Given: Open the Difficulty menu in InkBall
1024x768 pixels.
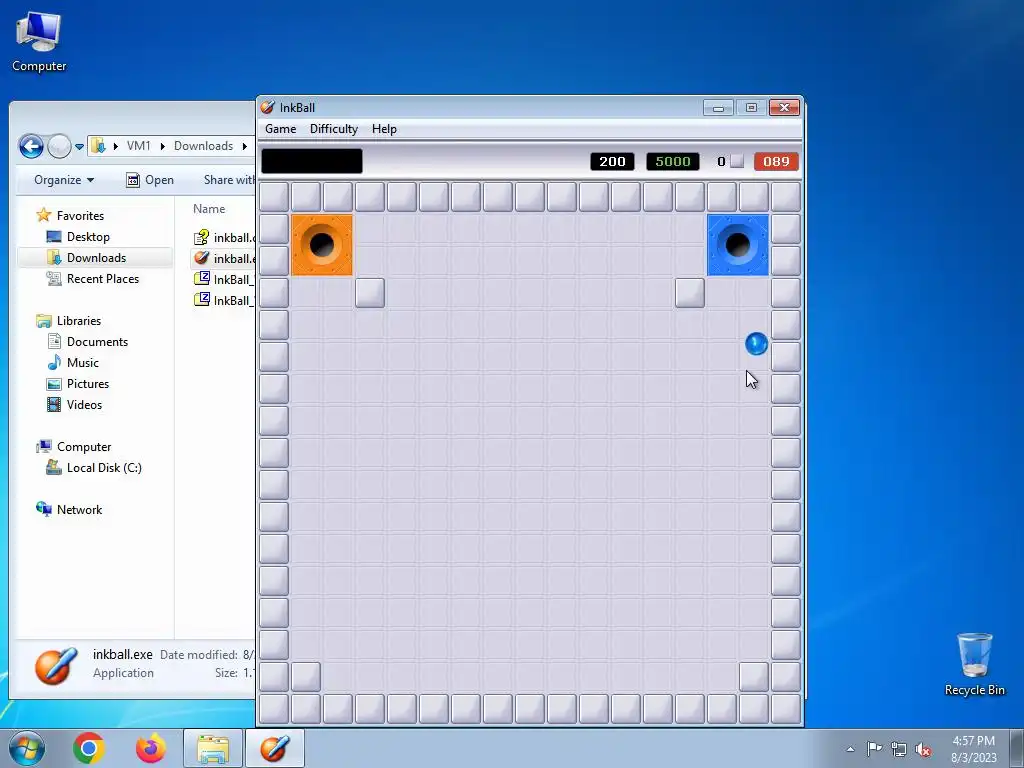Looking at the screenshot, I should 334,129.
